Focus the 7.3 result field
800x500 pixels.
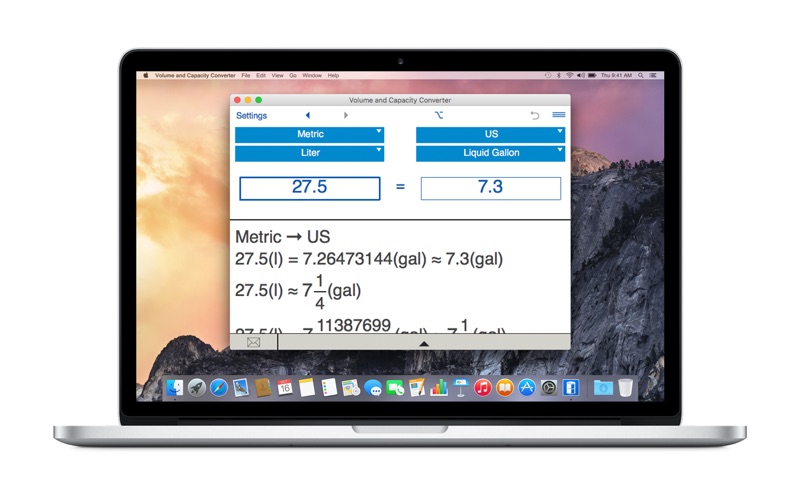pos(490,188)
